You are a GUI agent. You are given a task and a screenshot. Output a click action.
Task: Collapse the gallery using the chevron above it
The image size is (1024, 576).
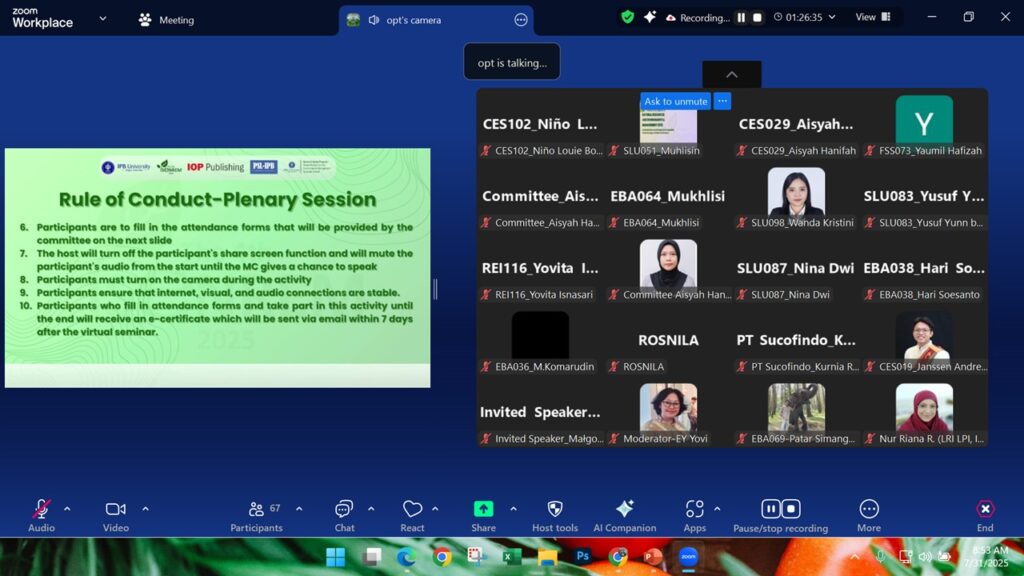[x=731, y=75]
